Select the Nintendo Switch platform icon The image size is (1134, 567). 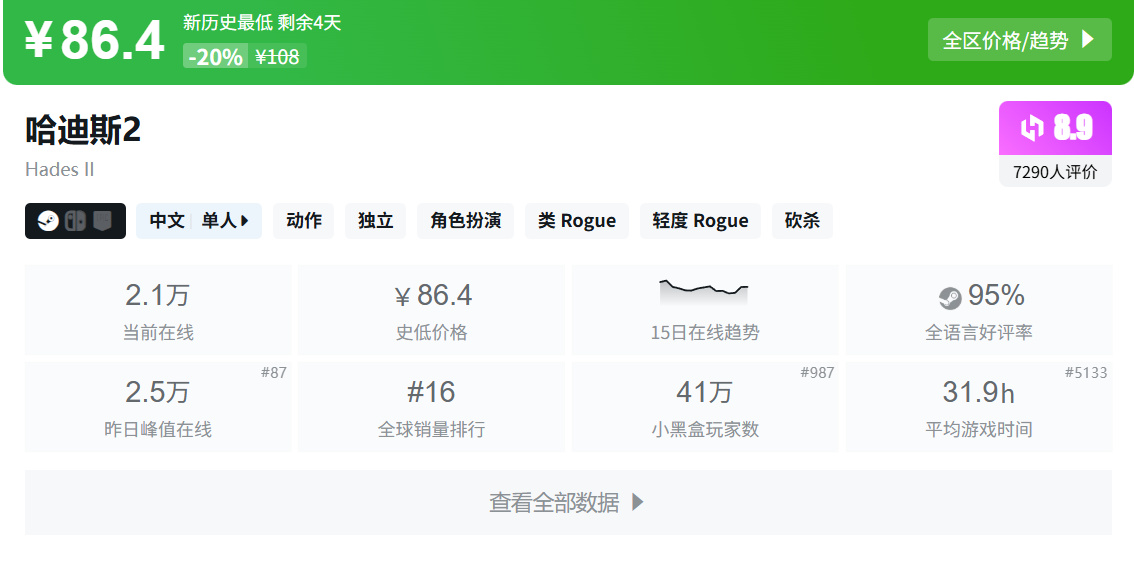click(x=75, y=221)
